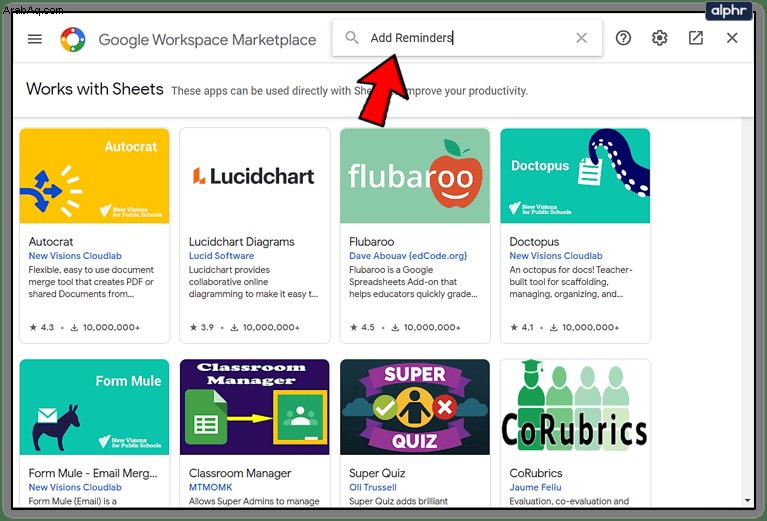Open Marketplace in a new window
The height and width of the screenshot is (521, 767).
point(696,38)
